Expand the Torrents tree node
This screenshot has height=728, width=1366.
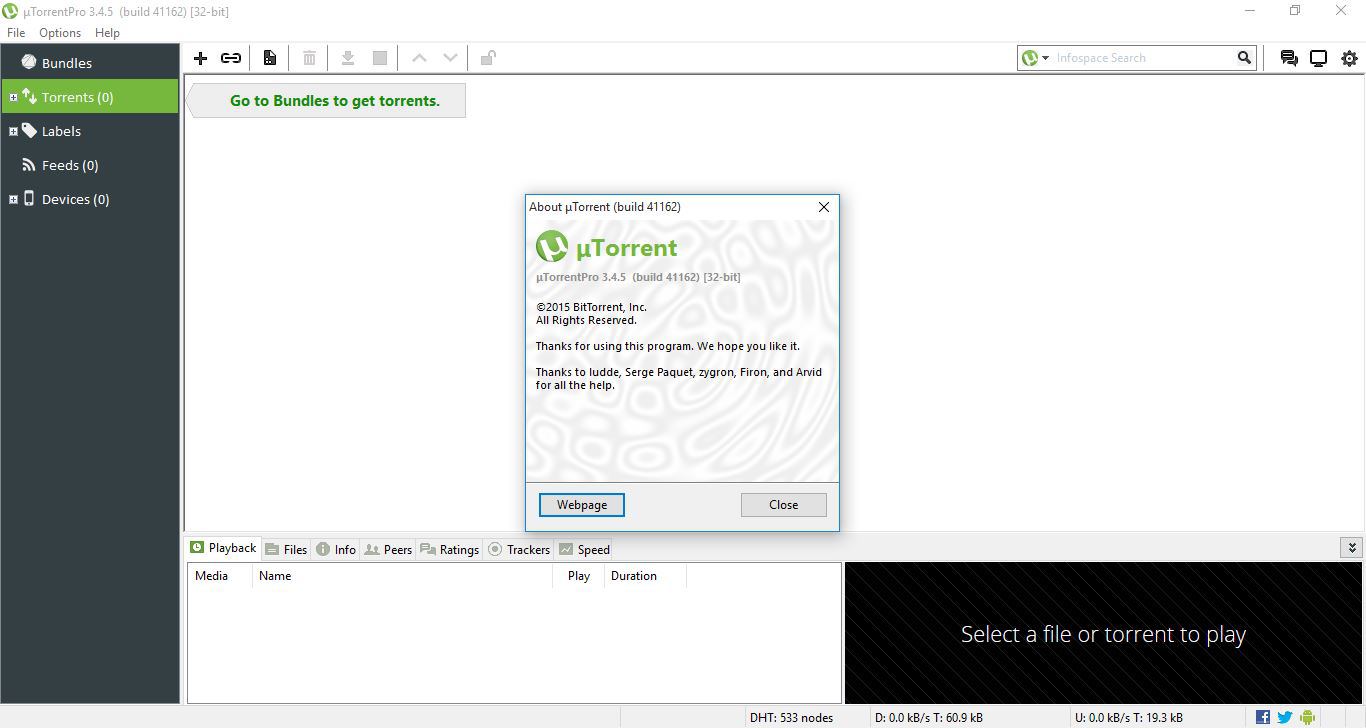point(13,97)
